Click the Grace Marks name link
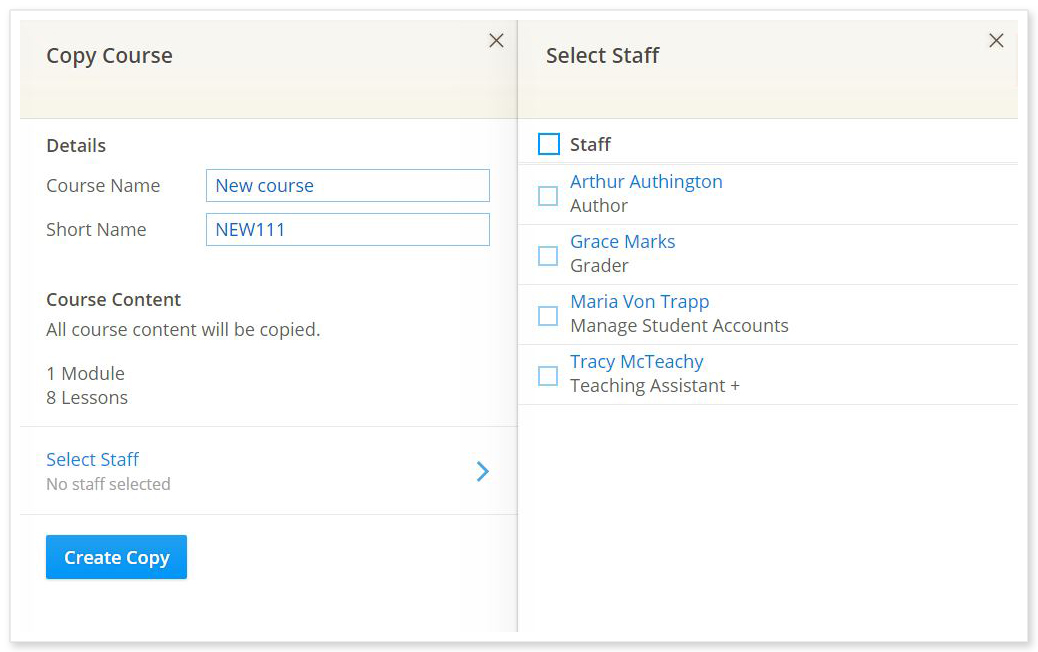Screen dimensions: 1038x652 coord(622,242)
